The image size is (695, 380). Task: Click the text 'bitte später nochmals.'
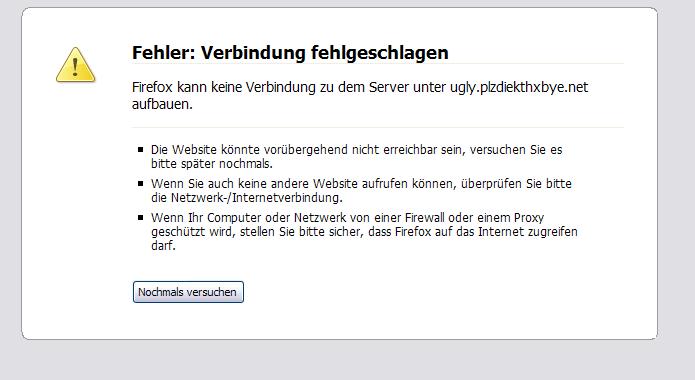pyautogui.click(x=212, y=164)
